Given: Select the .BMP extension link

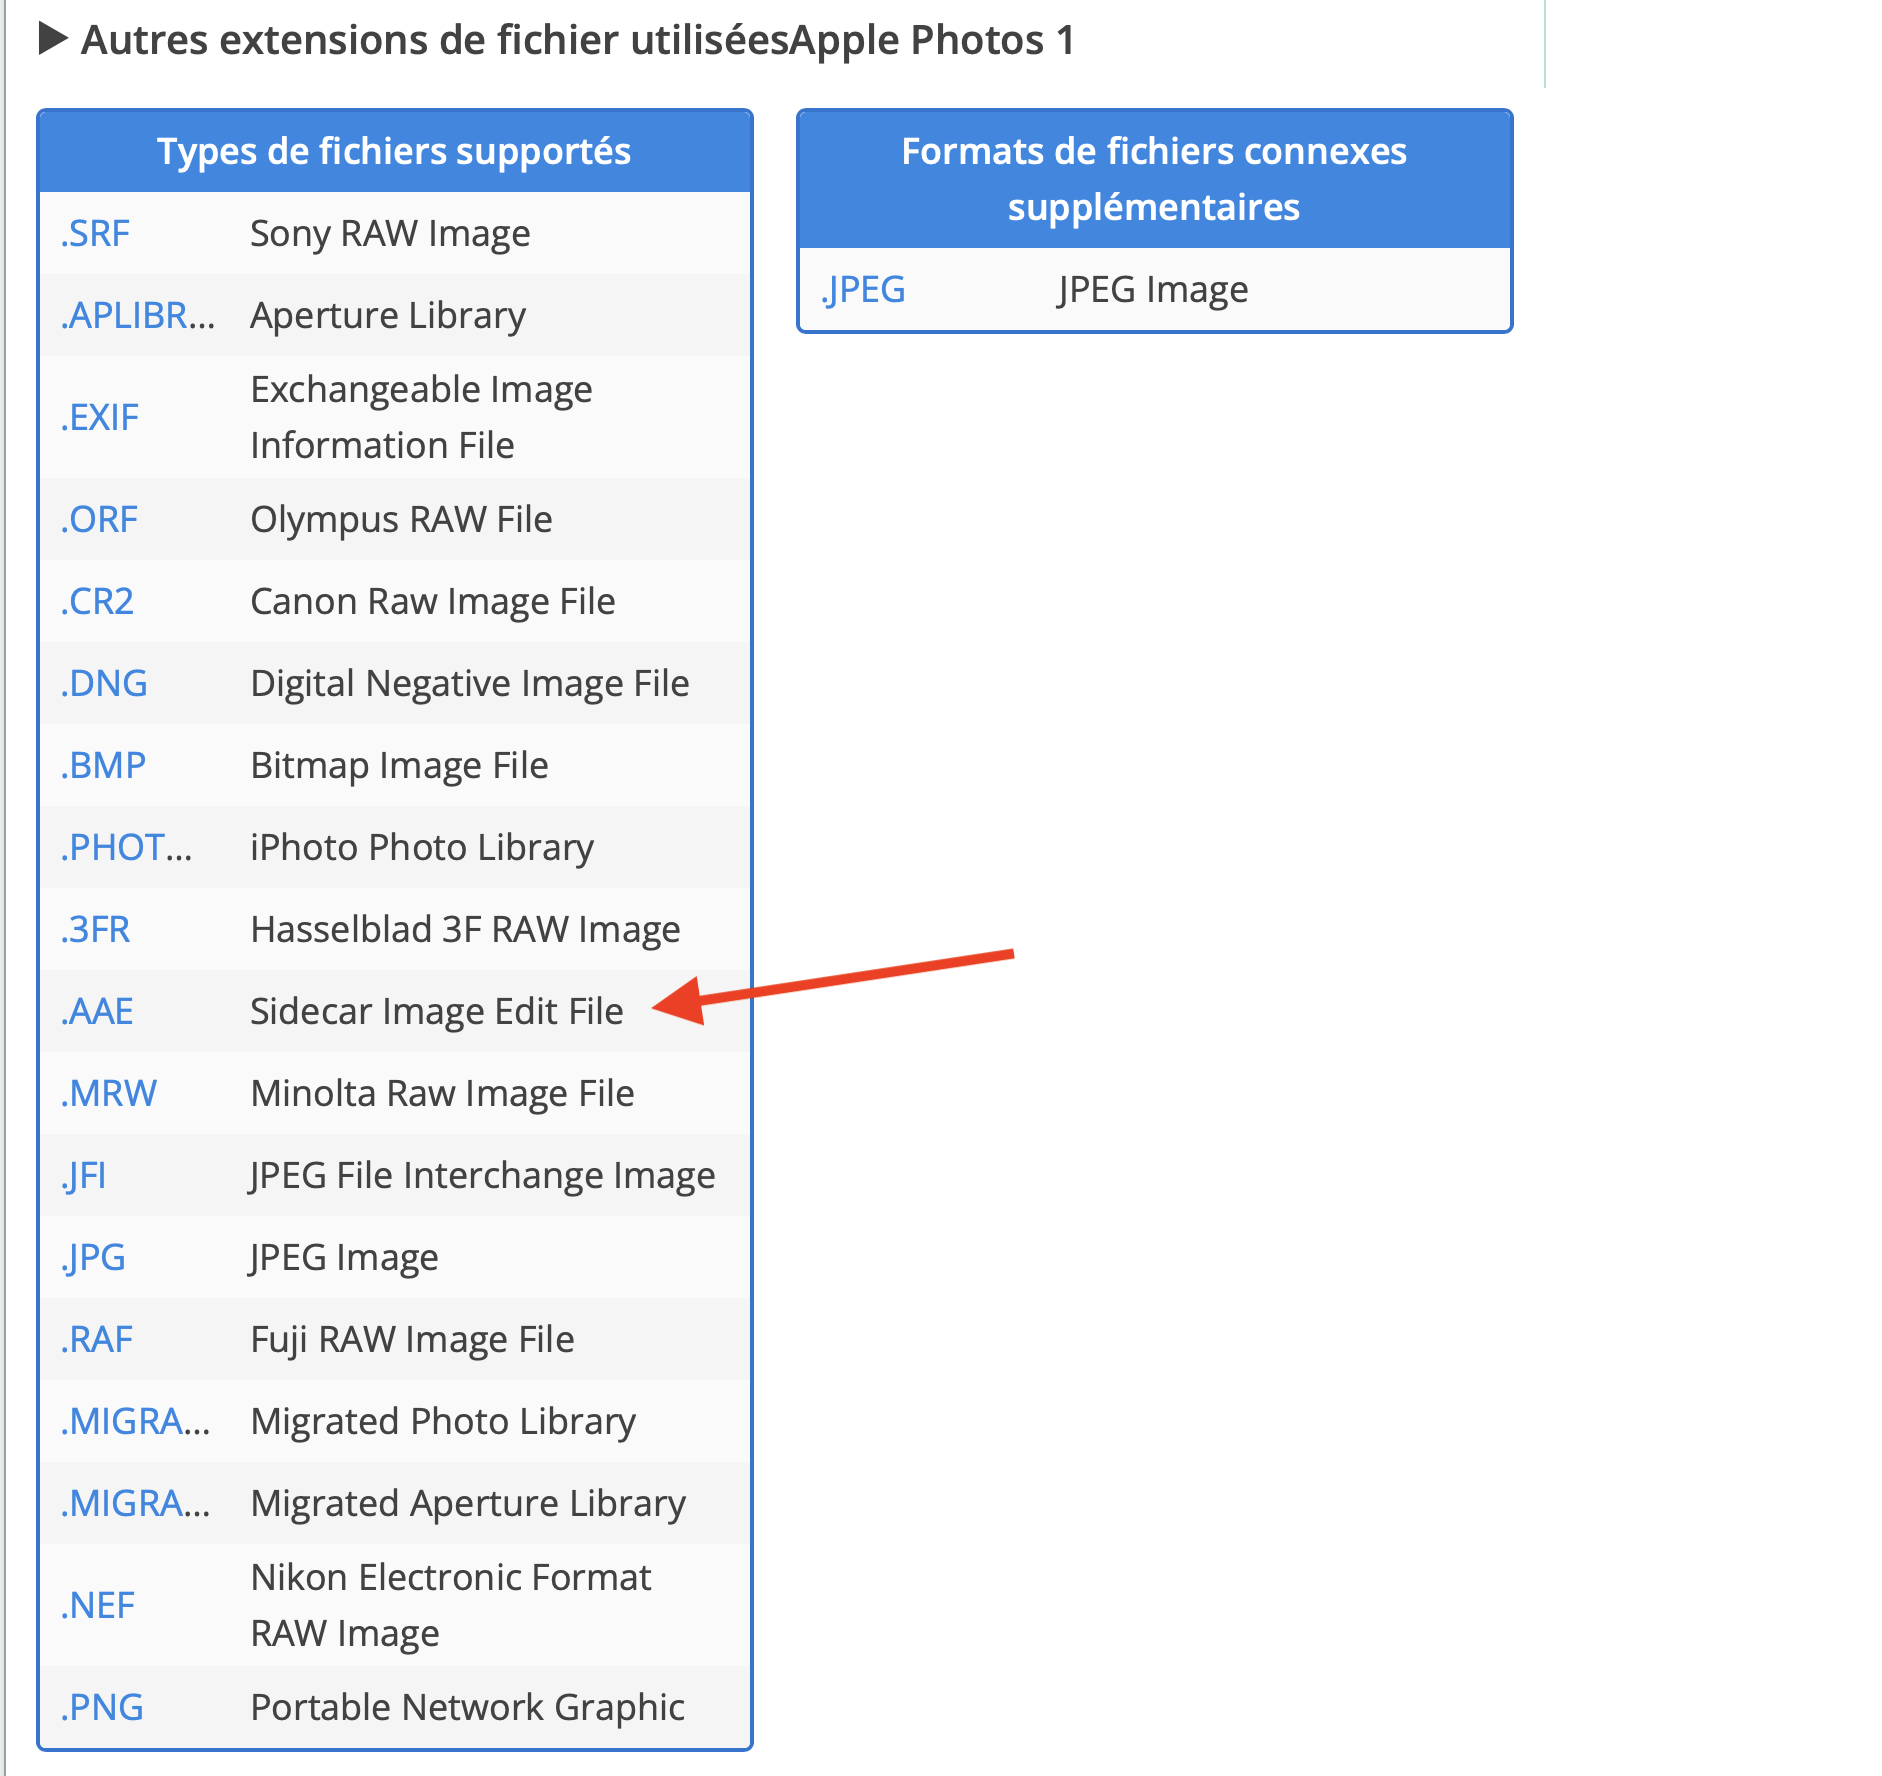Looking at the screenshot, I should (x=103, y=766).
